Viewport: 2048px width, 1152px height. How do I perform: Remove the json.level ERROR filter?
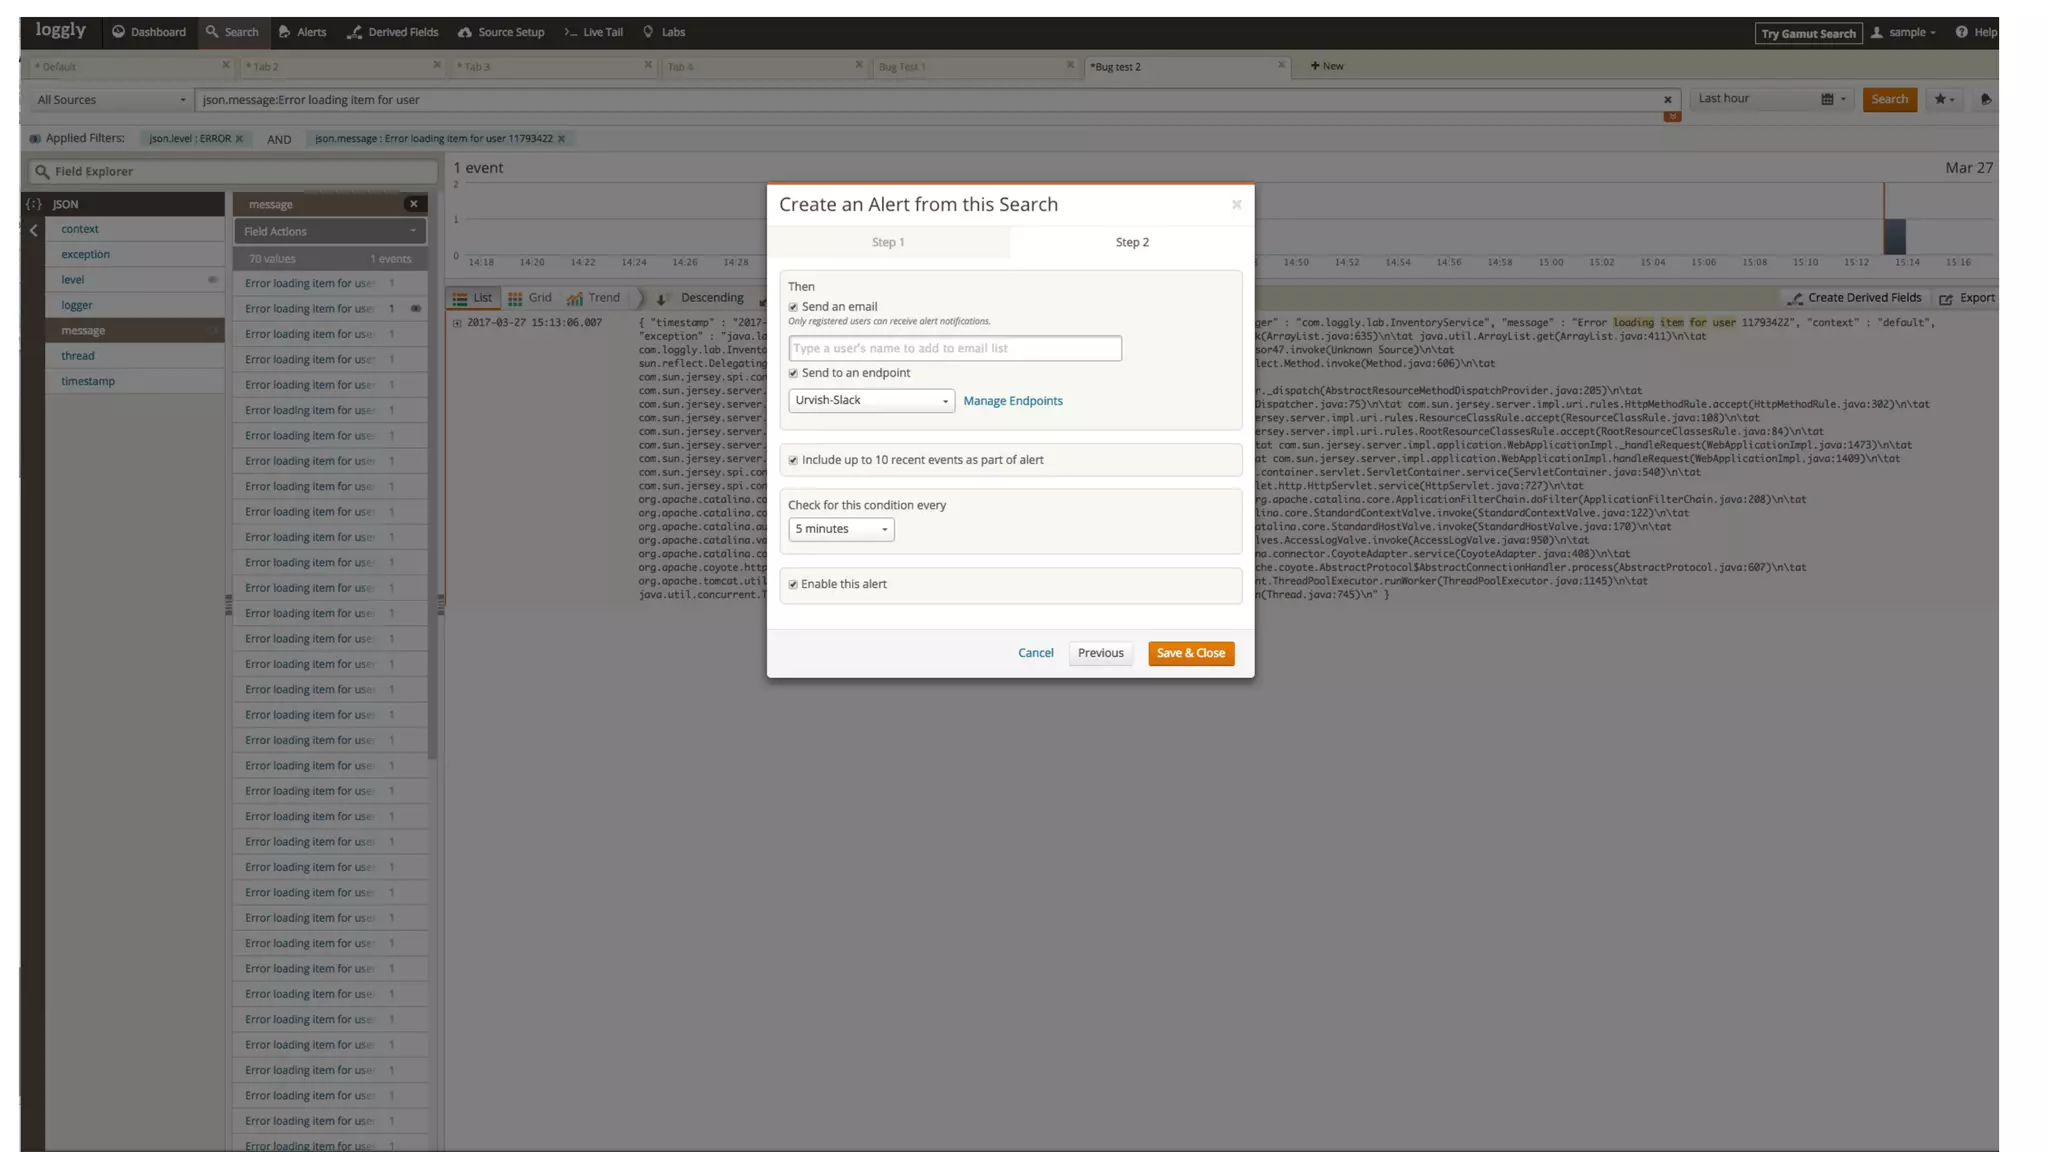coord(239,139)
